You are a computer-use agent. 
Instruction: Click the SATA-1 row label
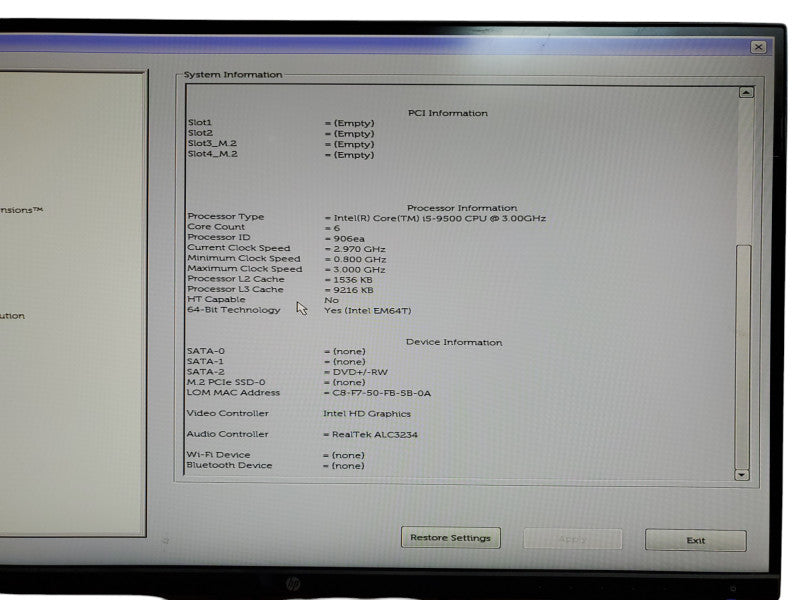pos(205,361)
